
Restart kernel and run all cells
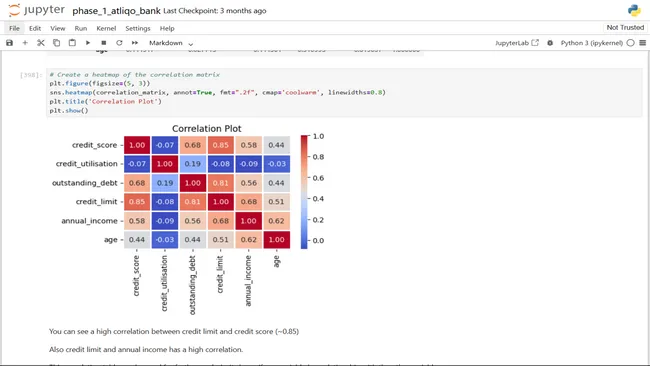(x=135, y=43)
